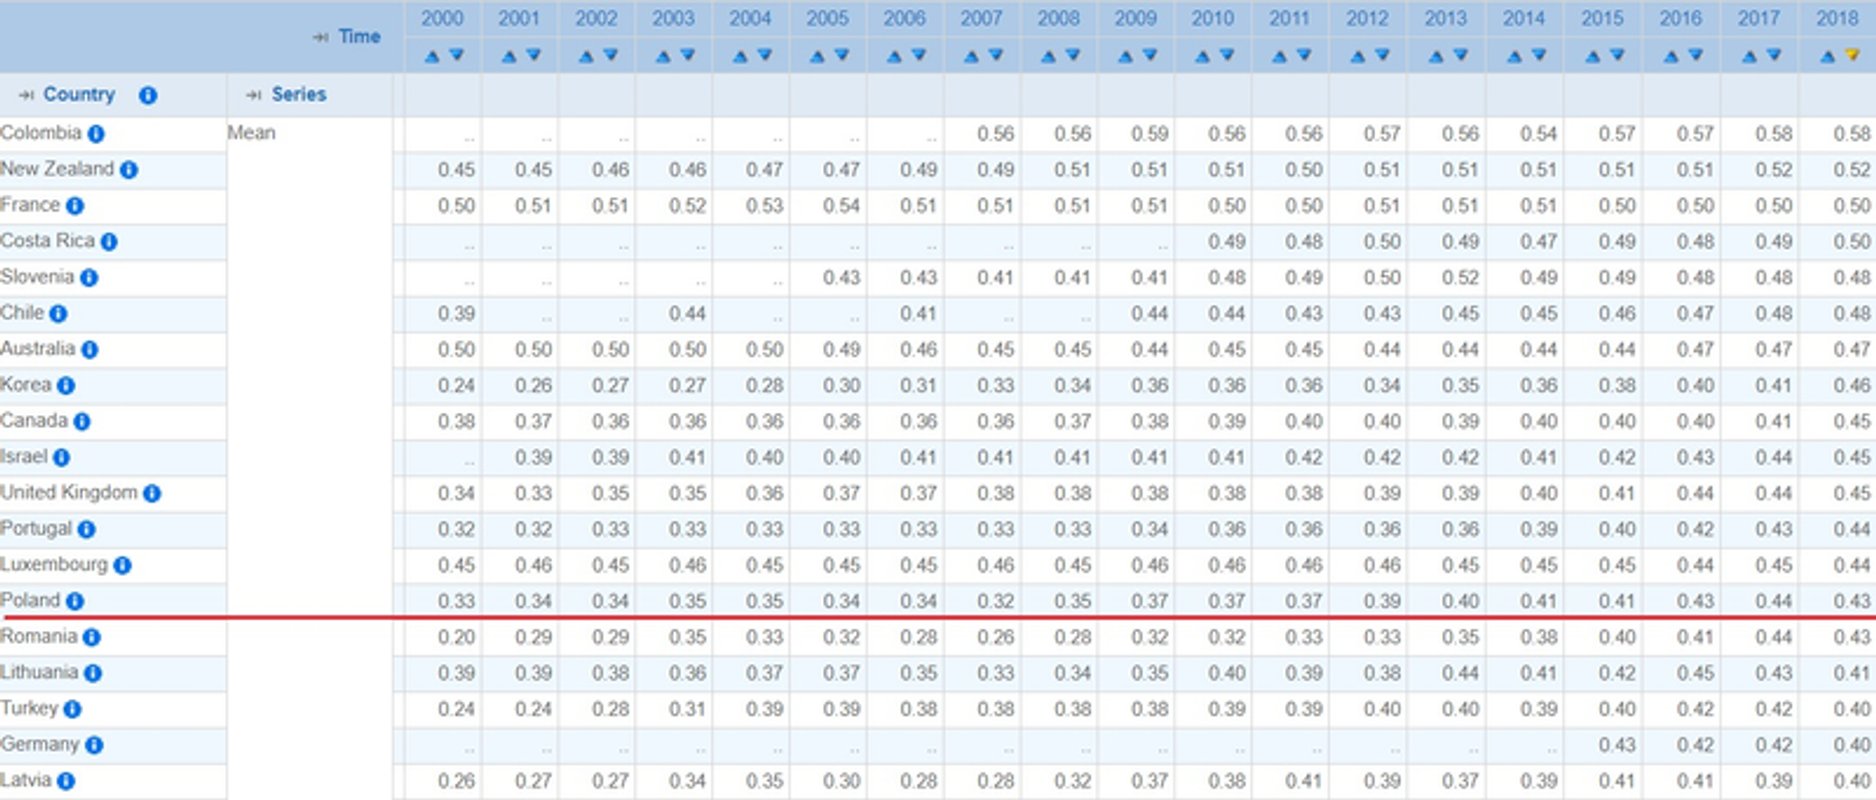Click Turkey's 2003 value 0.31
This screenshot has height=800, width=1876.
(687, 709)
